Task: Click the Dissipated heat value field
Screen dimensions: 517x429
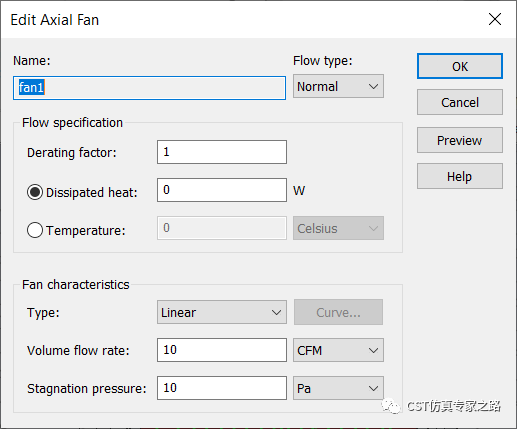Action: pos(222,190)
